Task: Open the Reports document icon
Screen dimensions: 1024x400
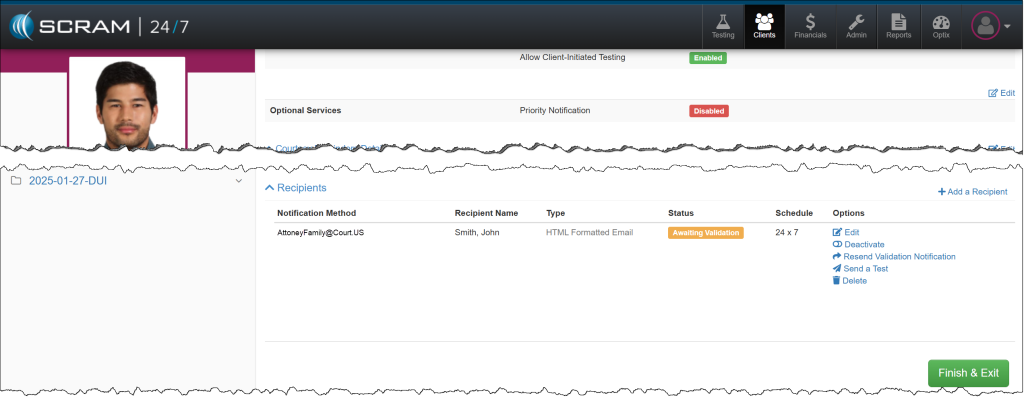Action: coord(898,25)
